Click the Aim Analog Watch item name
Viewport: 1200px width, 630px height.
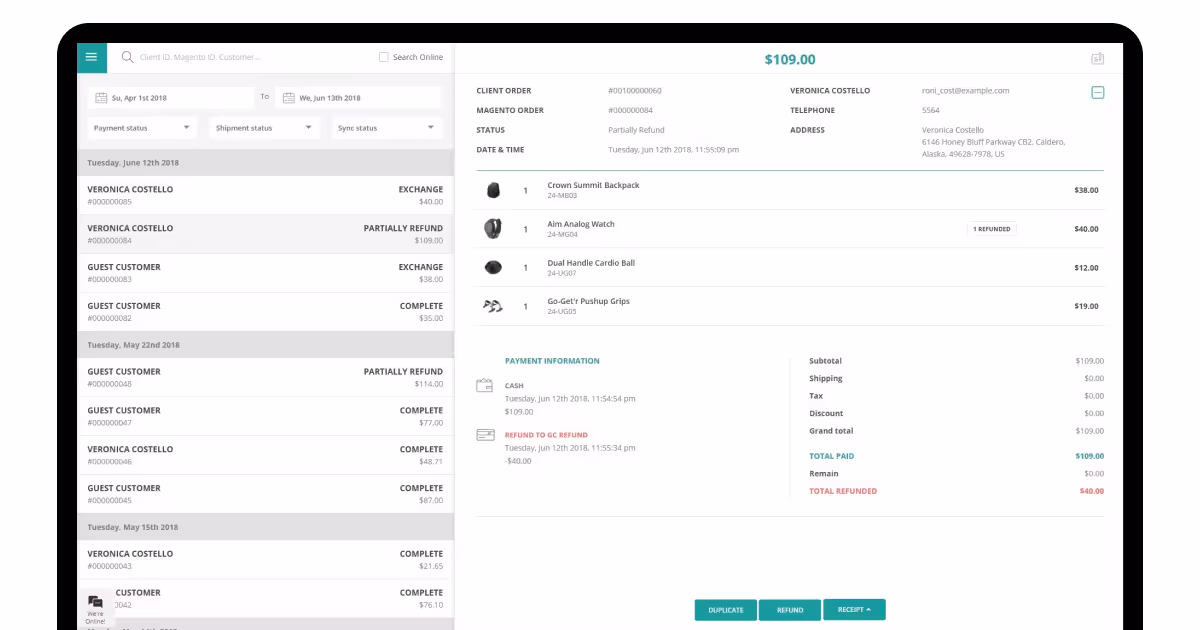click(581, 224)
